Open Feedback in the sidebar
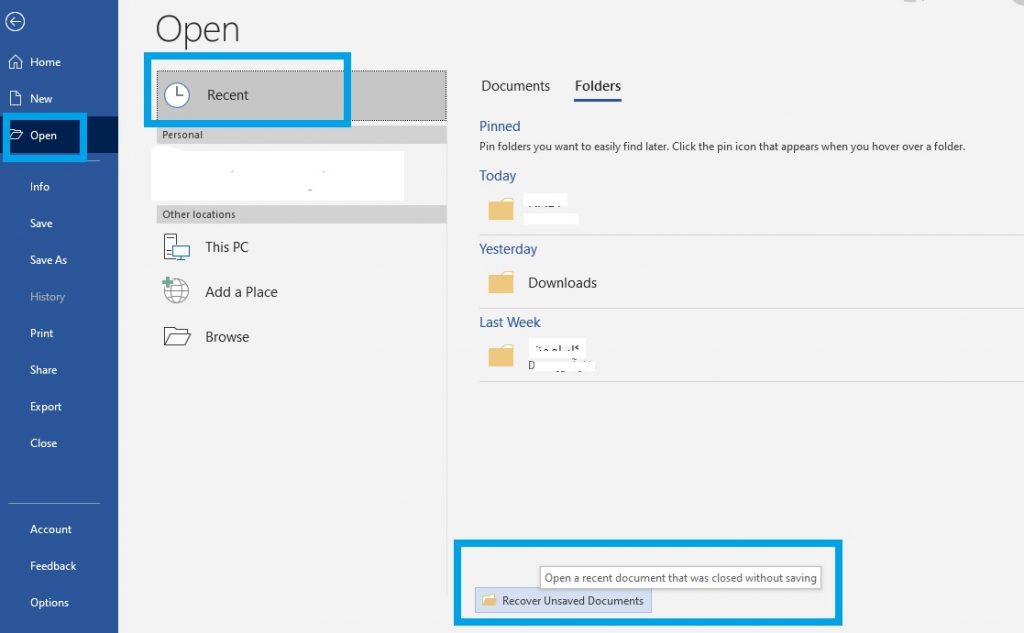Screen dimensions: 1024x633 tap(53, 566)
